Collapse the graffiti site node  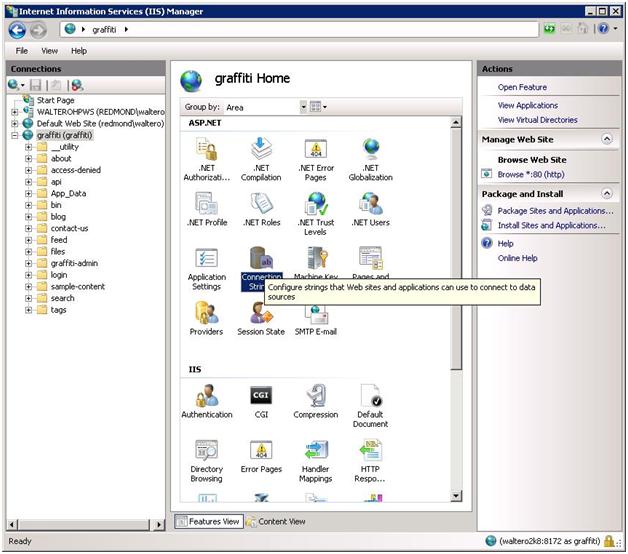[x=15, y=135]
